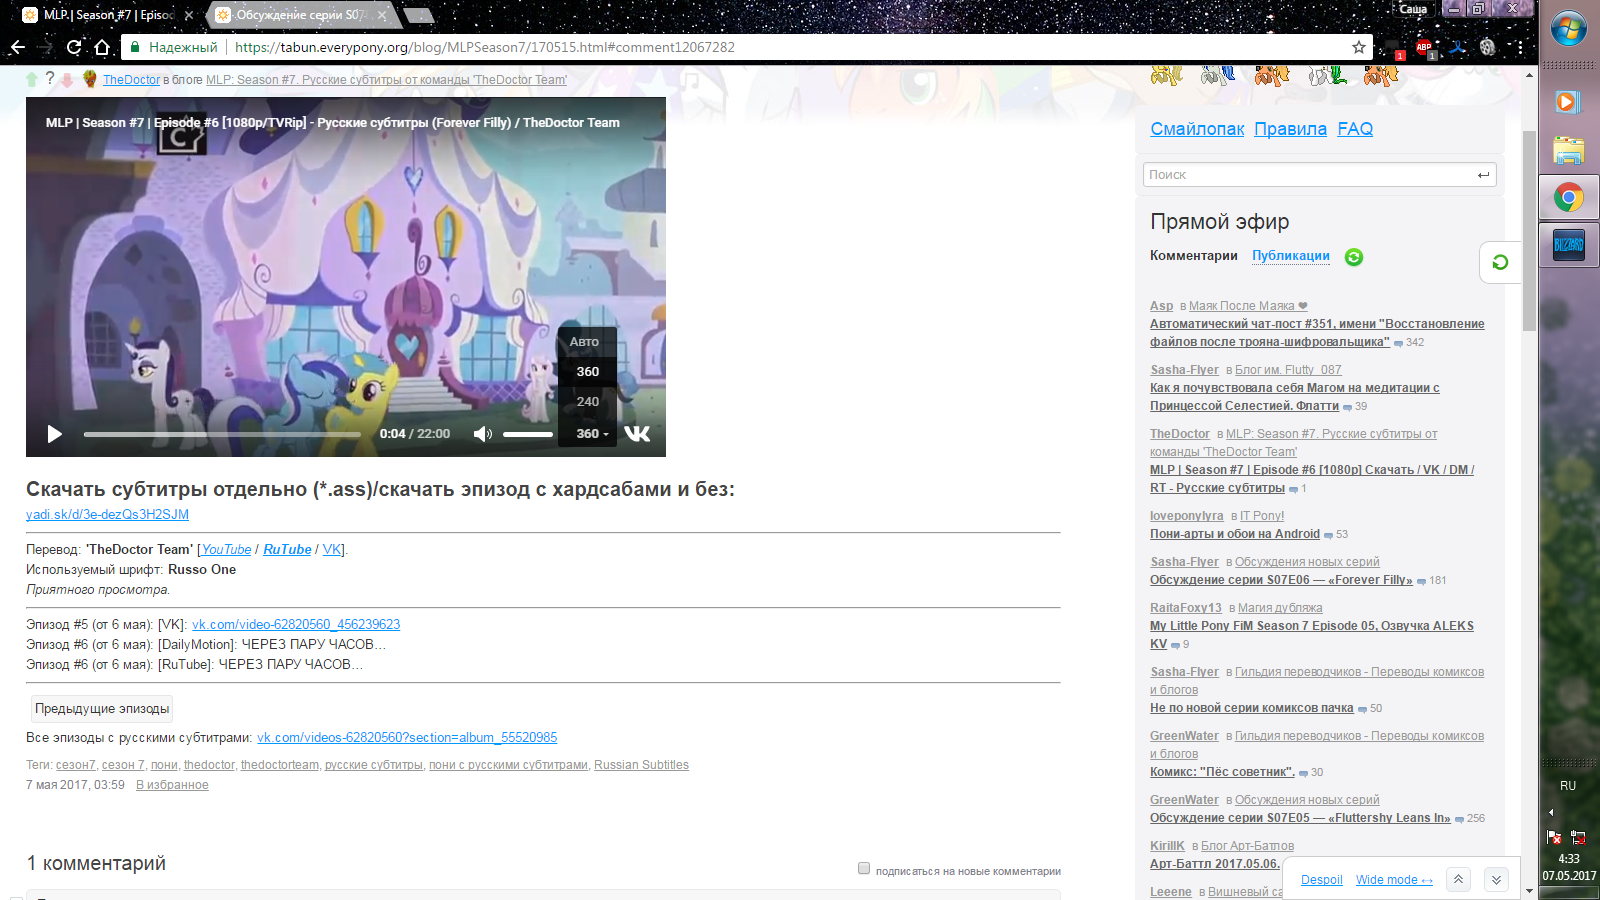Open the Правила link
Viewport: 1600px width, 900px height.
(x=1290, y=129)
